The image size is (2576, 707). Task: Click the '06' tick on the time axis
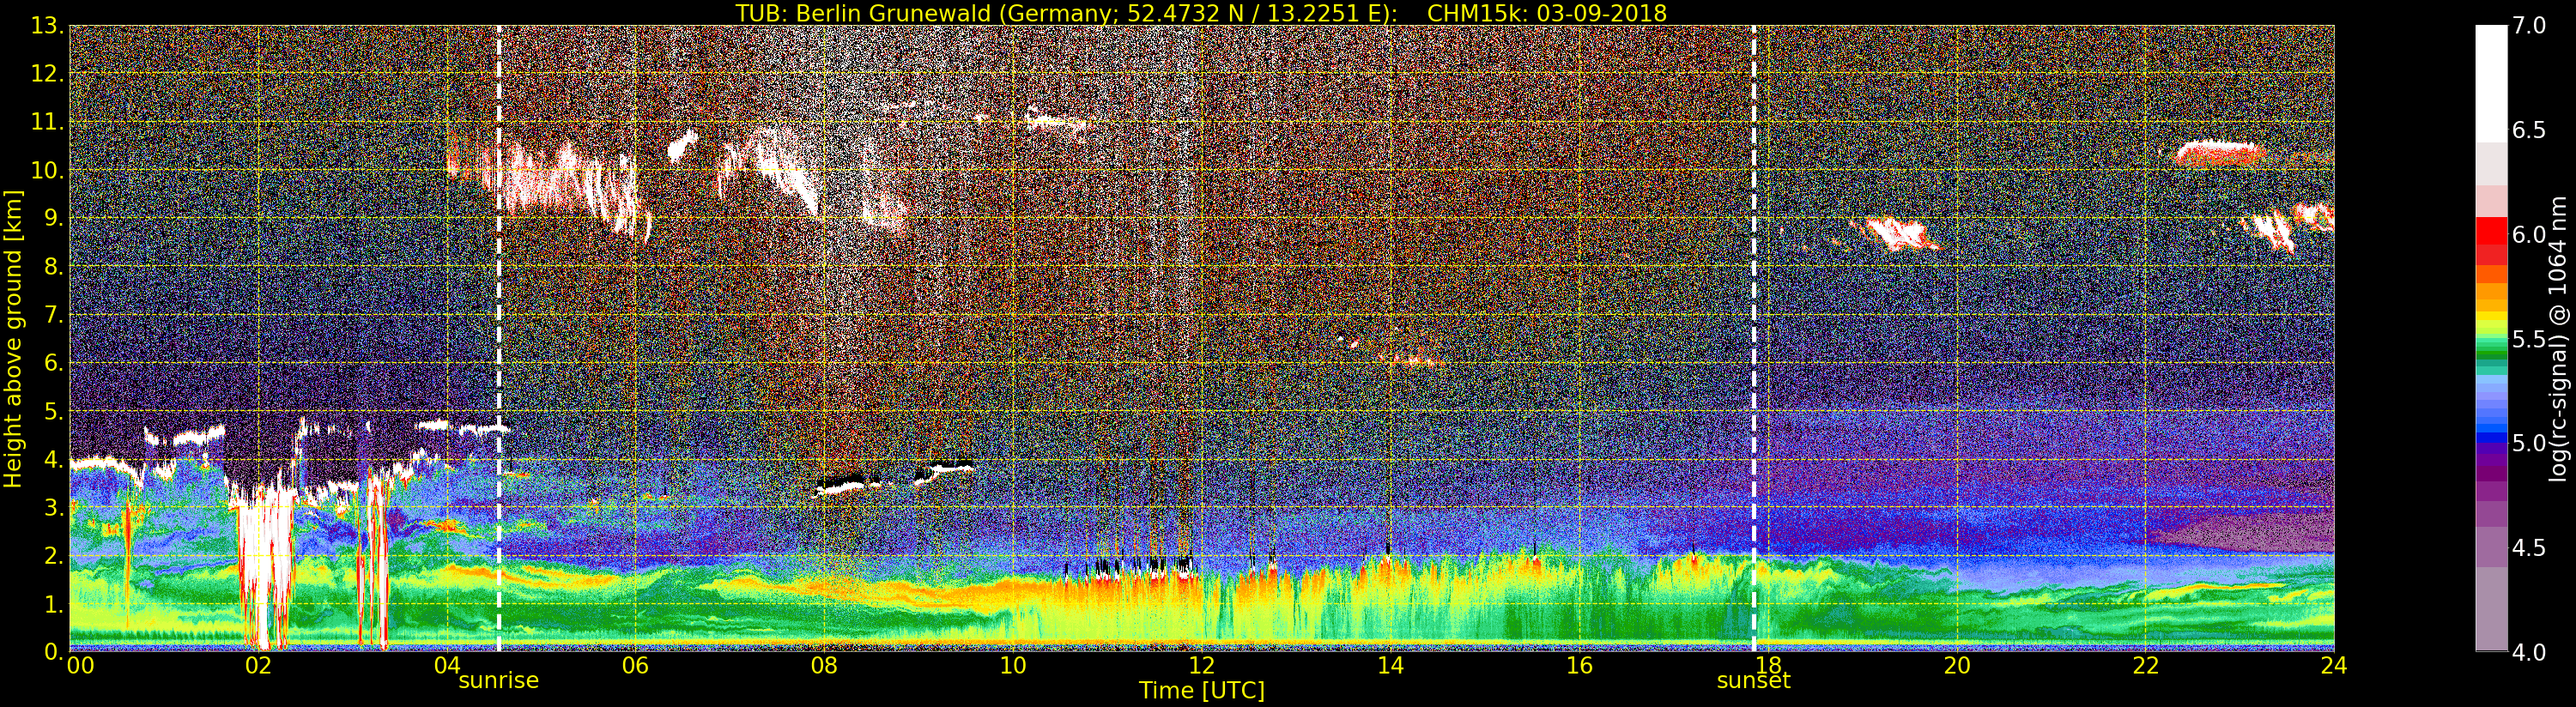635,666
